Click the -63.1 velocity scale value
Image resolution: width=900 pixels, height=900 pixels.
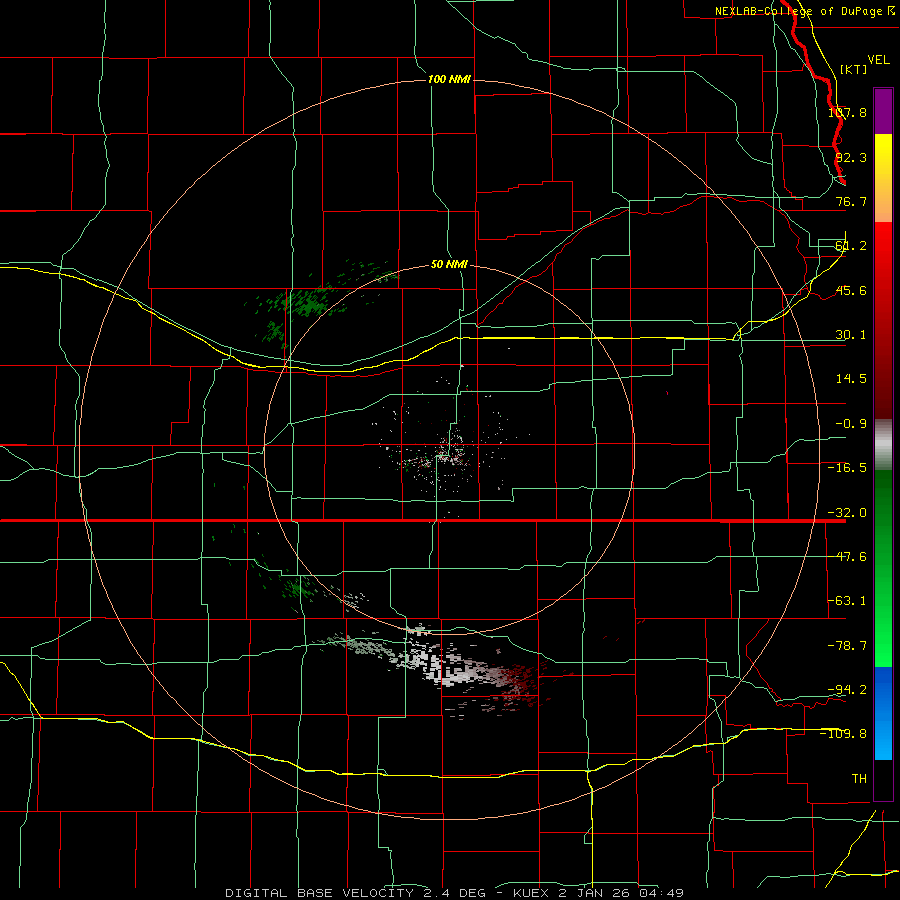(x=847, y=601)
